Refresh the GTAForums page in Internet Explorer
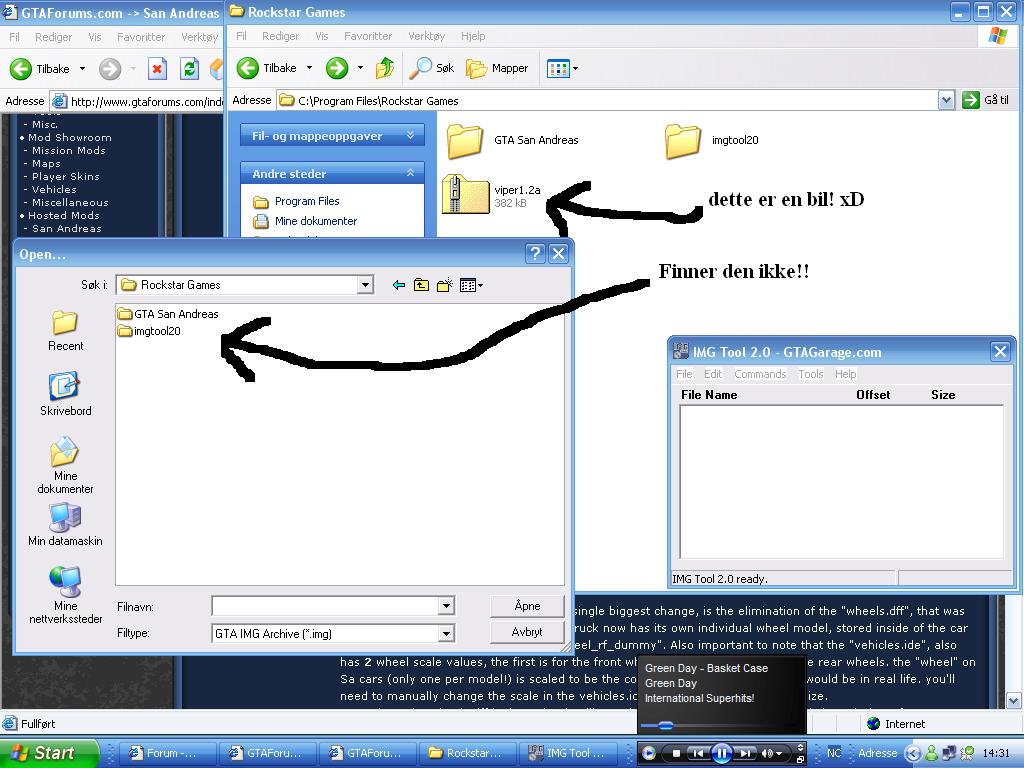 pyautogui.click(x=189, y=69)
